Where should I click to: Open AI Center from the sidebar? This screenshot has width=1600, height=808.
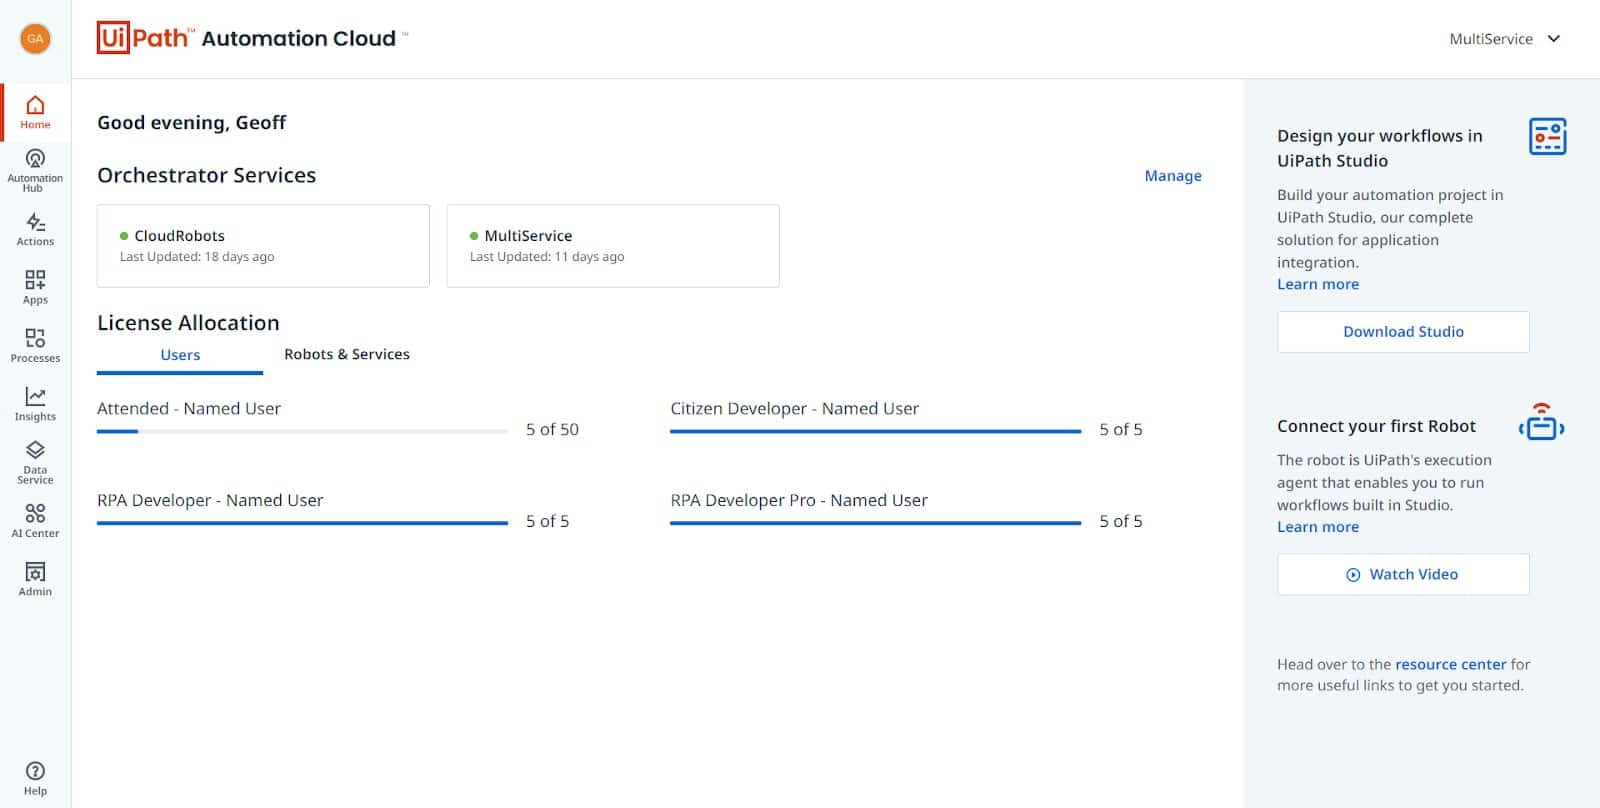pyautogui.click(x=35, y=521)
